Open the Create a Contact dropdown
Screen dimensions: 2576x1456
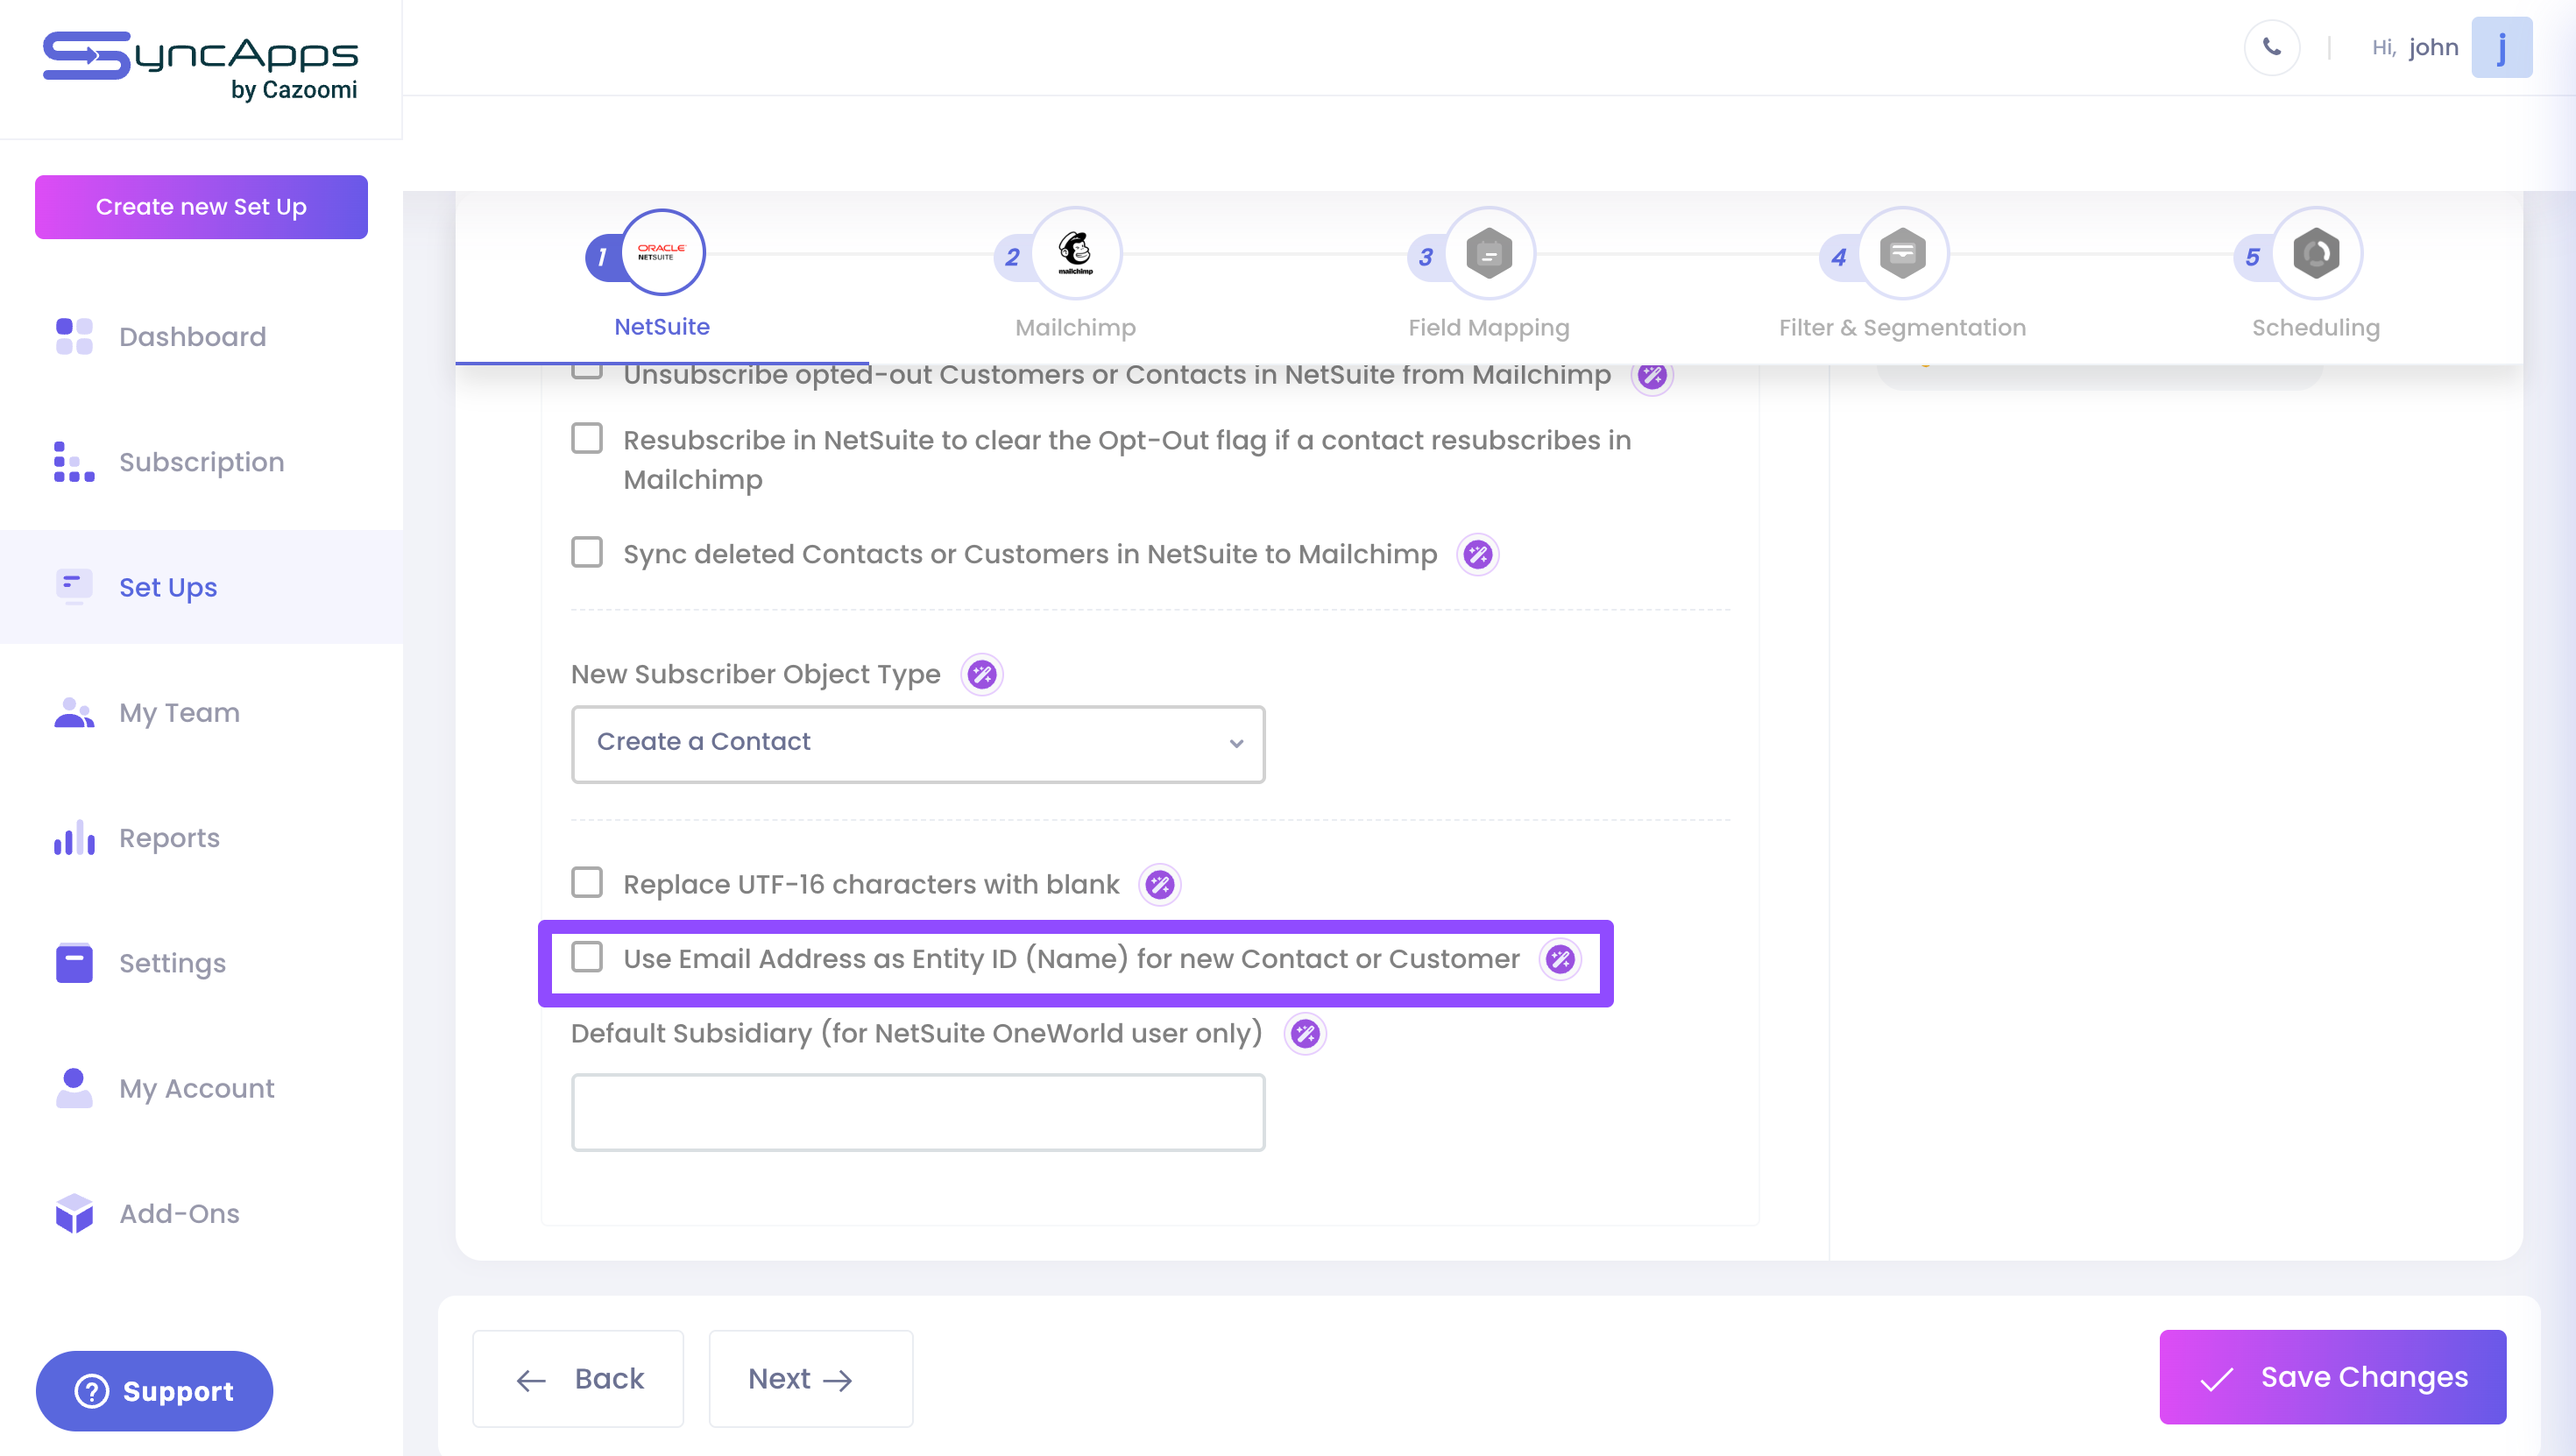click(x=917, y=743)
